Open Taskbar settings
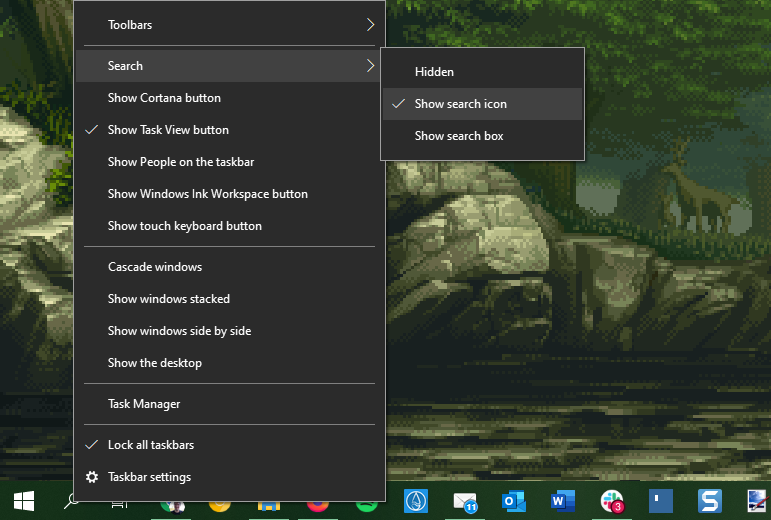Viewport: 771px width, 520px height. point(149,477)
